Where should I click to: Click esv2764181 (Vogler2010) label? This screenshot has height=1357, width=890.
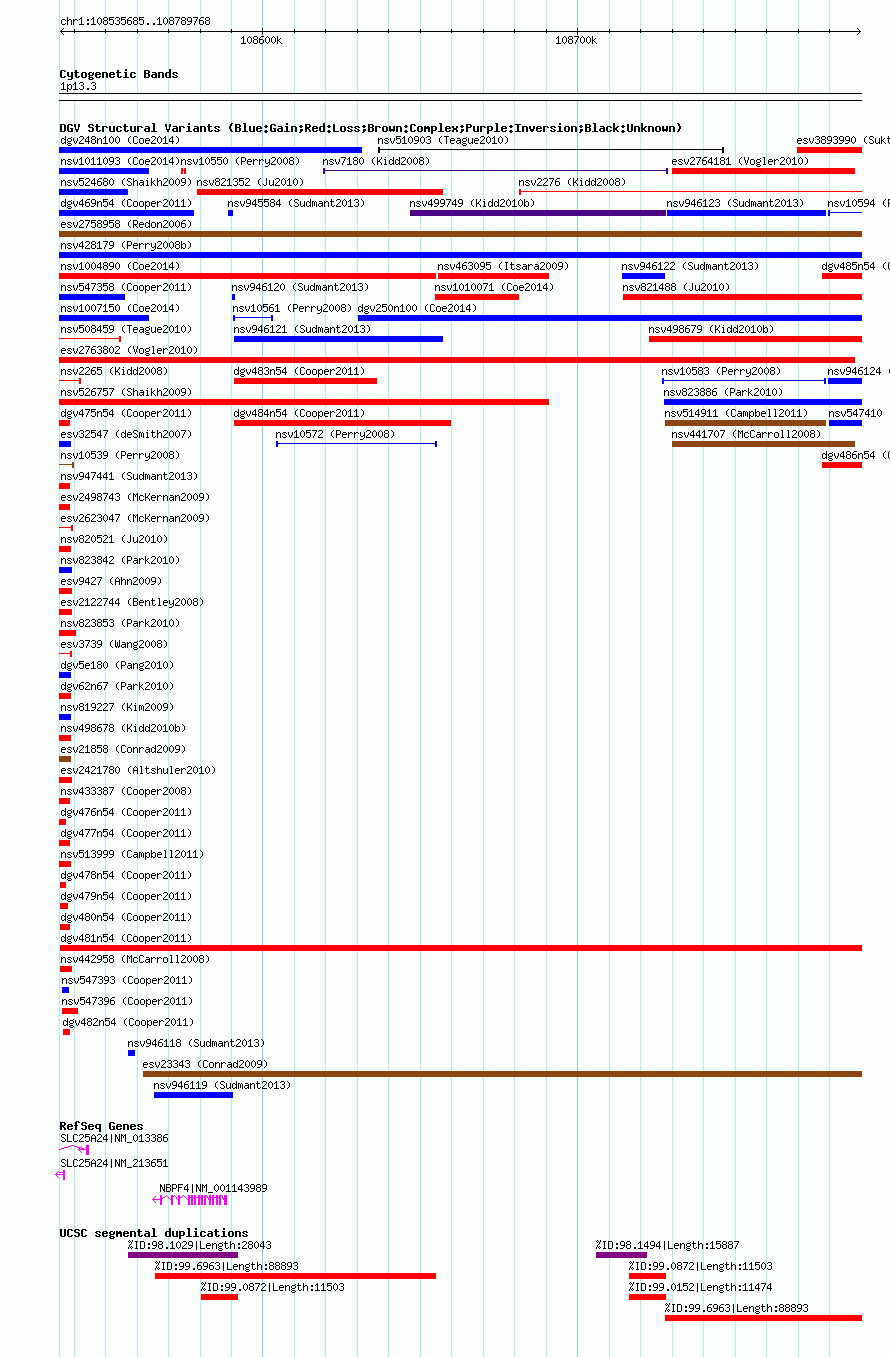coord(741,162)
